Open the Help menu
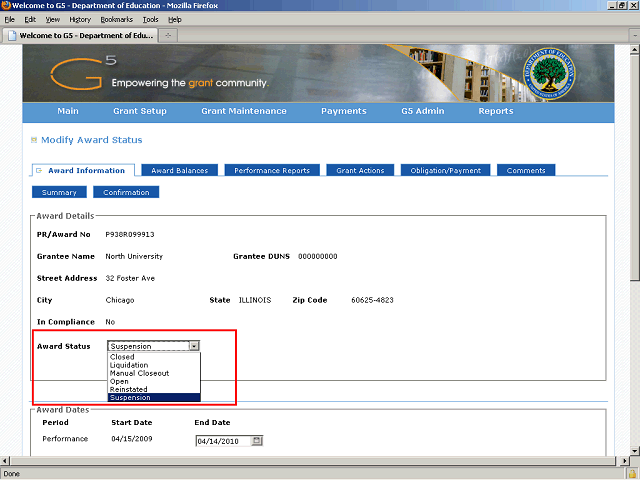640x480 pixels. (175, 20)
